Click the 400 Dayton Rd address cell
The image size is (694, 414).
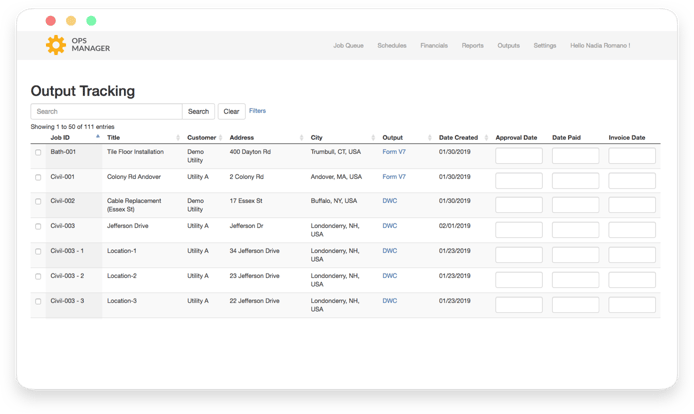click(x=250, y=152)
